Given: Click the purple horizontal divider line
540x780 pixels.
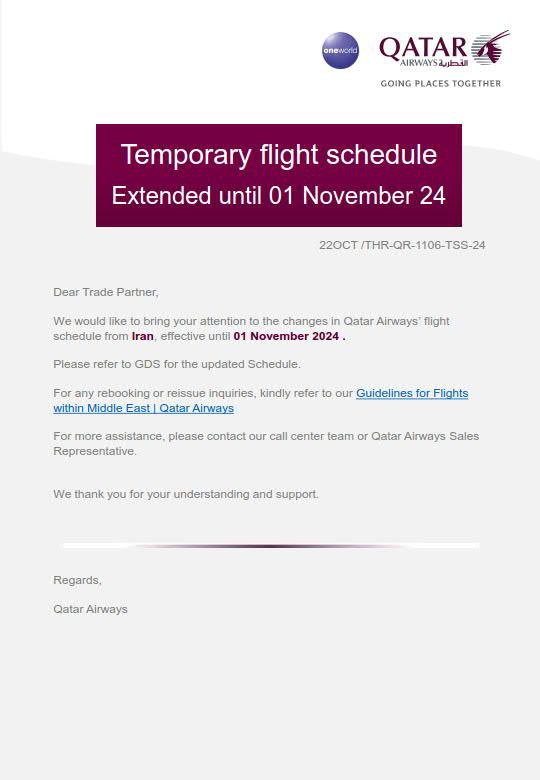Looking at the screenshot, I should pyautogui.click(x=271, y=546).
